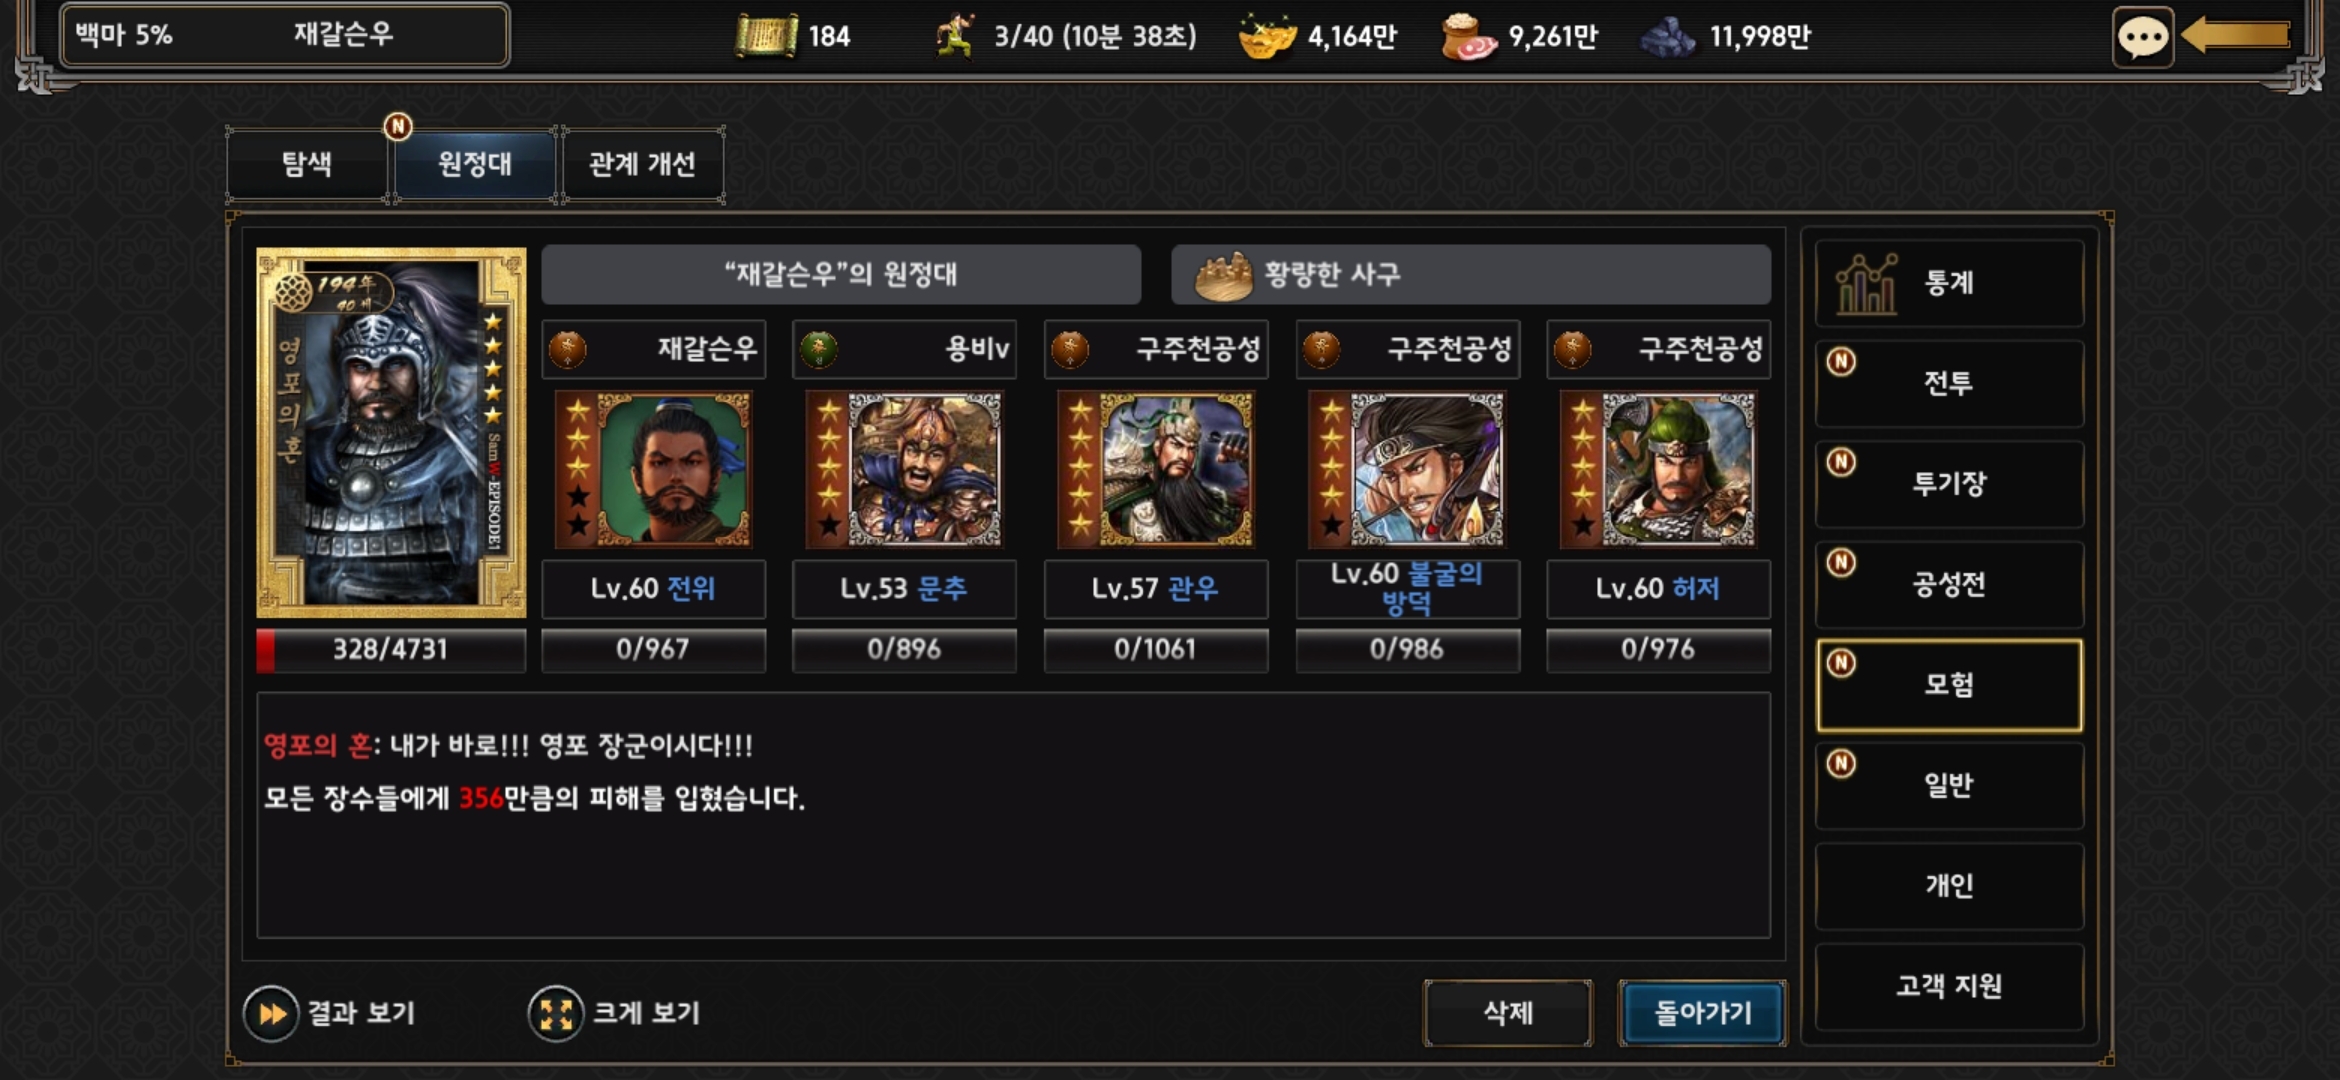The image size is (2340, 1080).
Task: Switch to the 탐색 tab
Action: (307, 165)
